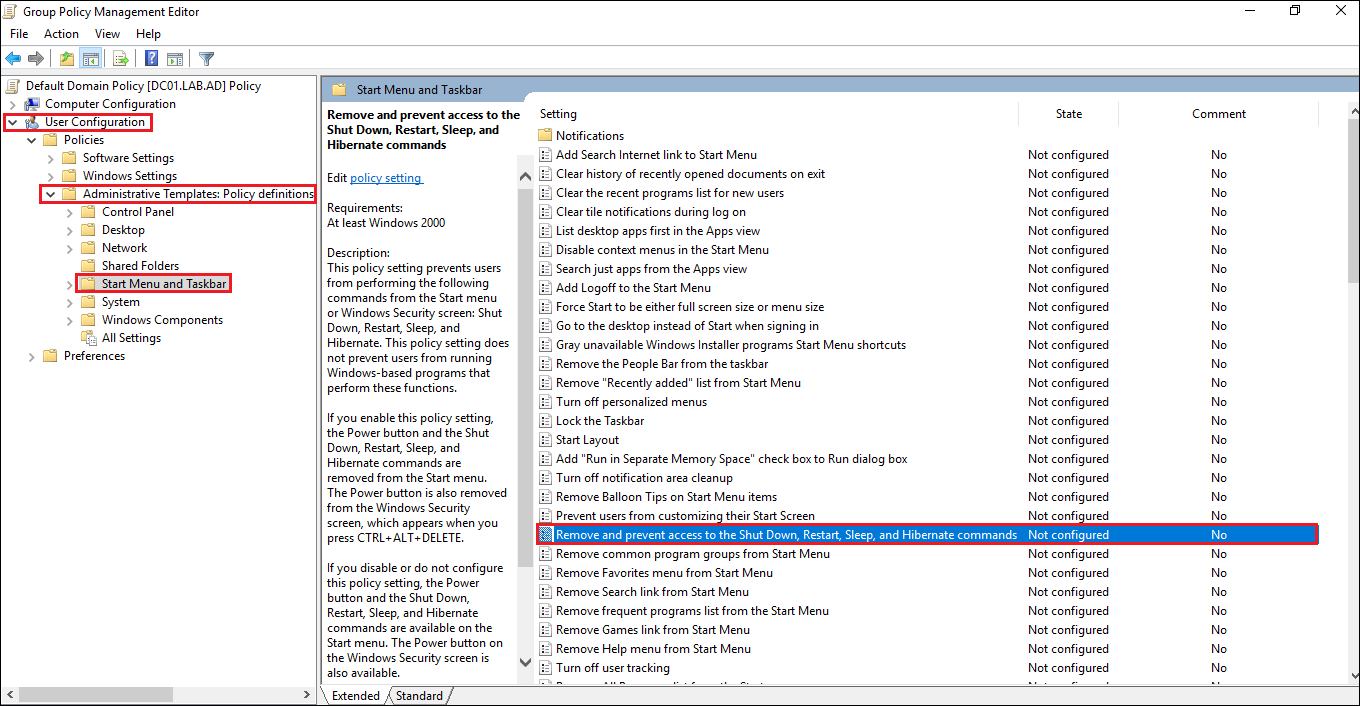Viewport: 1360px width, 706px height.
Task: Select the 'Lock the Taskbar' policy setting
Action: (600, 421)
